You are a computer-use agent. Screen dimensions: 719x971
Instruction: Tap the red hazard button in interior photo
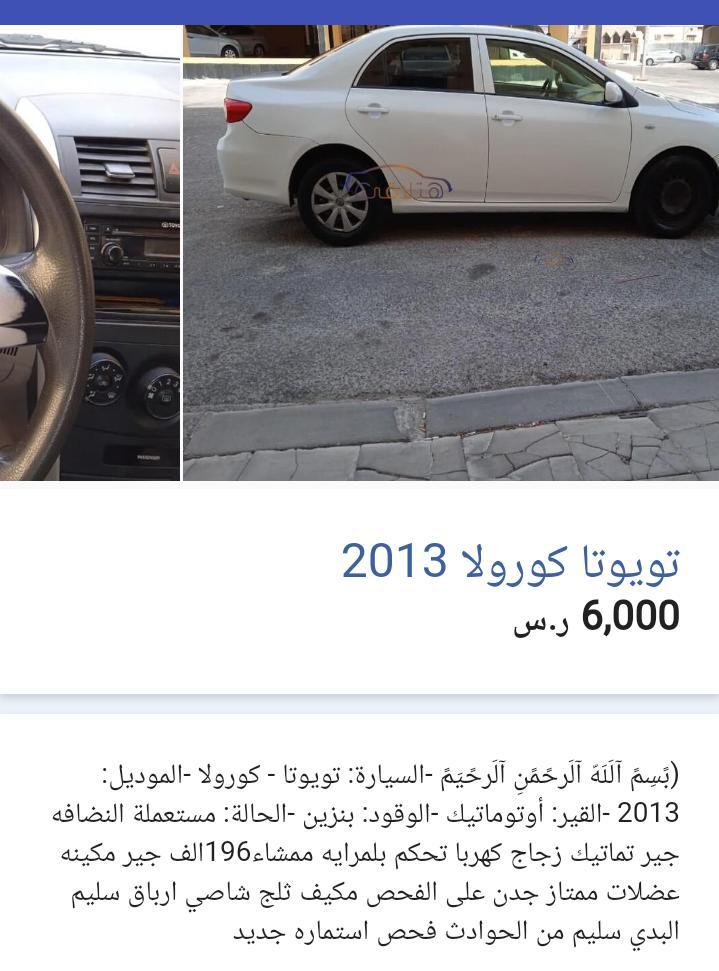point(170,168)
